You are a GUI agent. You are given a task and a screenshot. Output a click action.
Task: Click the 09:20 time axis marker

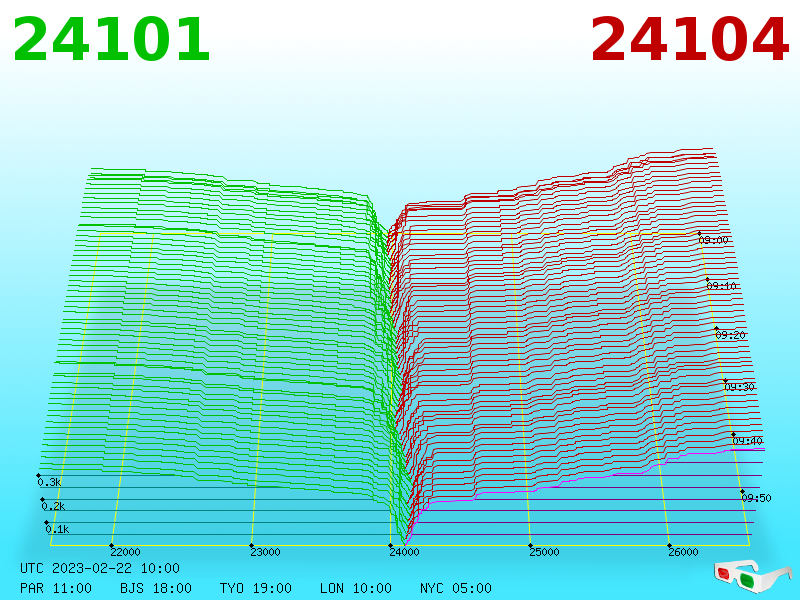click(x=731, y=335)
